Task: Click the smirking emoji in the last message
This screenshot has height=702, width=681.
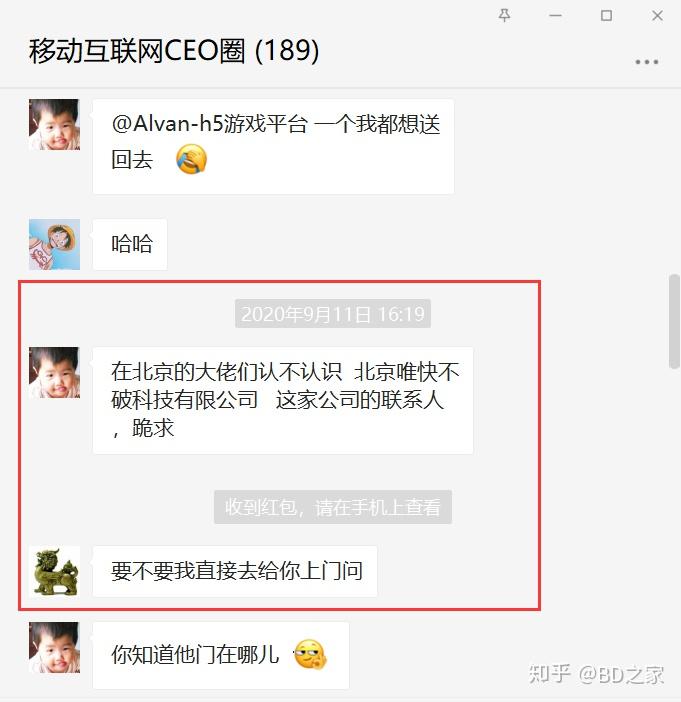Action: (310, 655)
